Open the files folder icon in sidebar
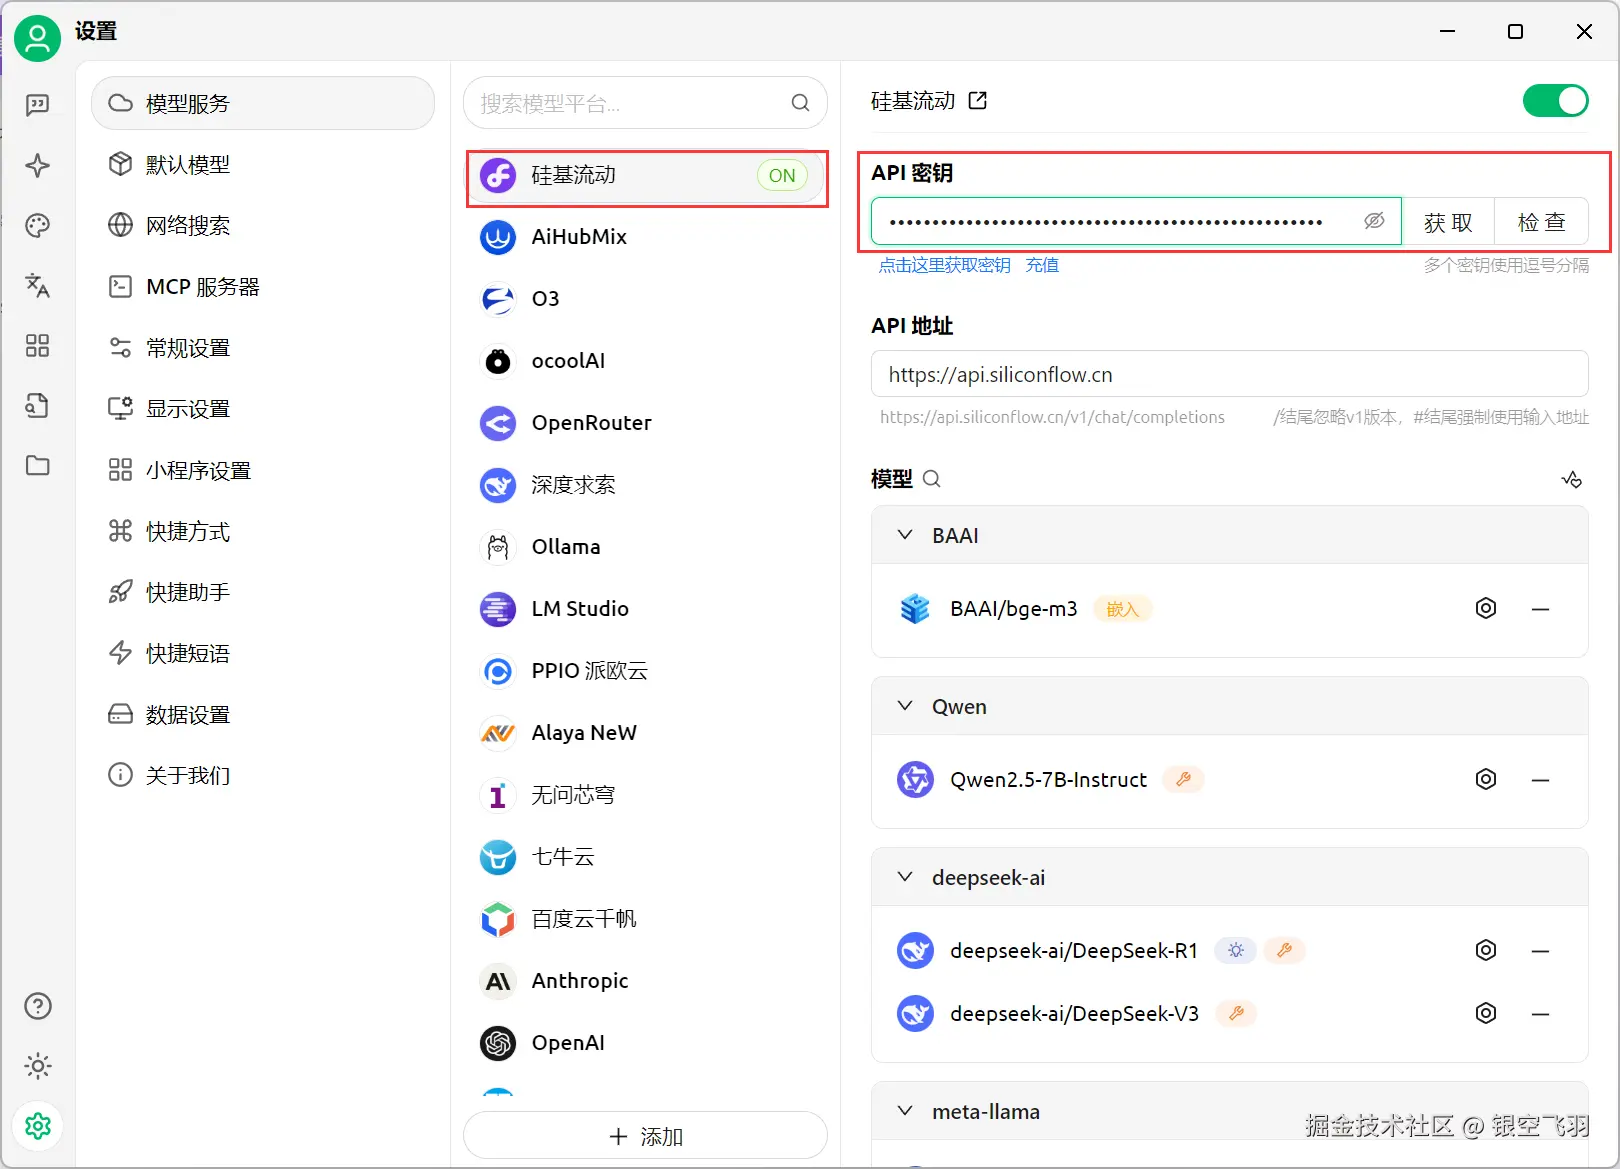 pos(38,466)
